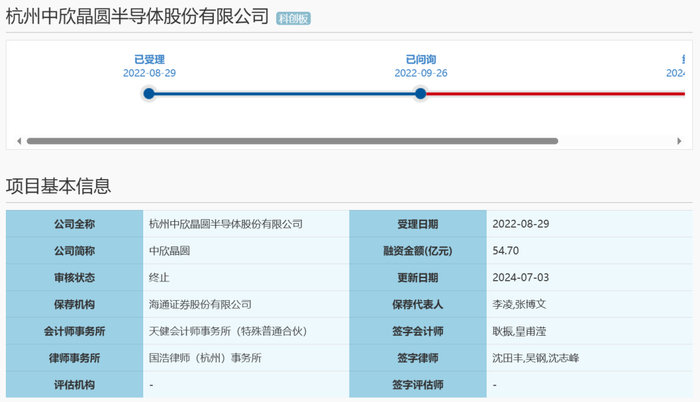
Task: Select the 已受理 stage label
Action: (150, 59)
